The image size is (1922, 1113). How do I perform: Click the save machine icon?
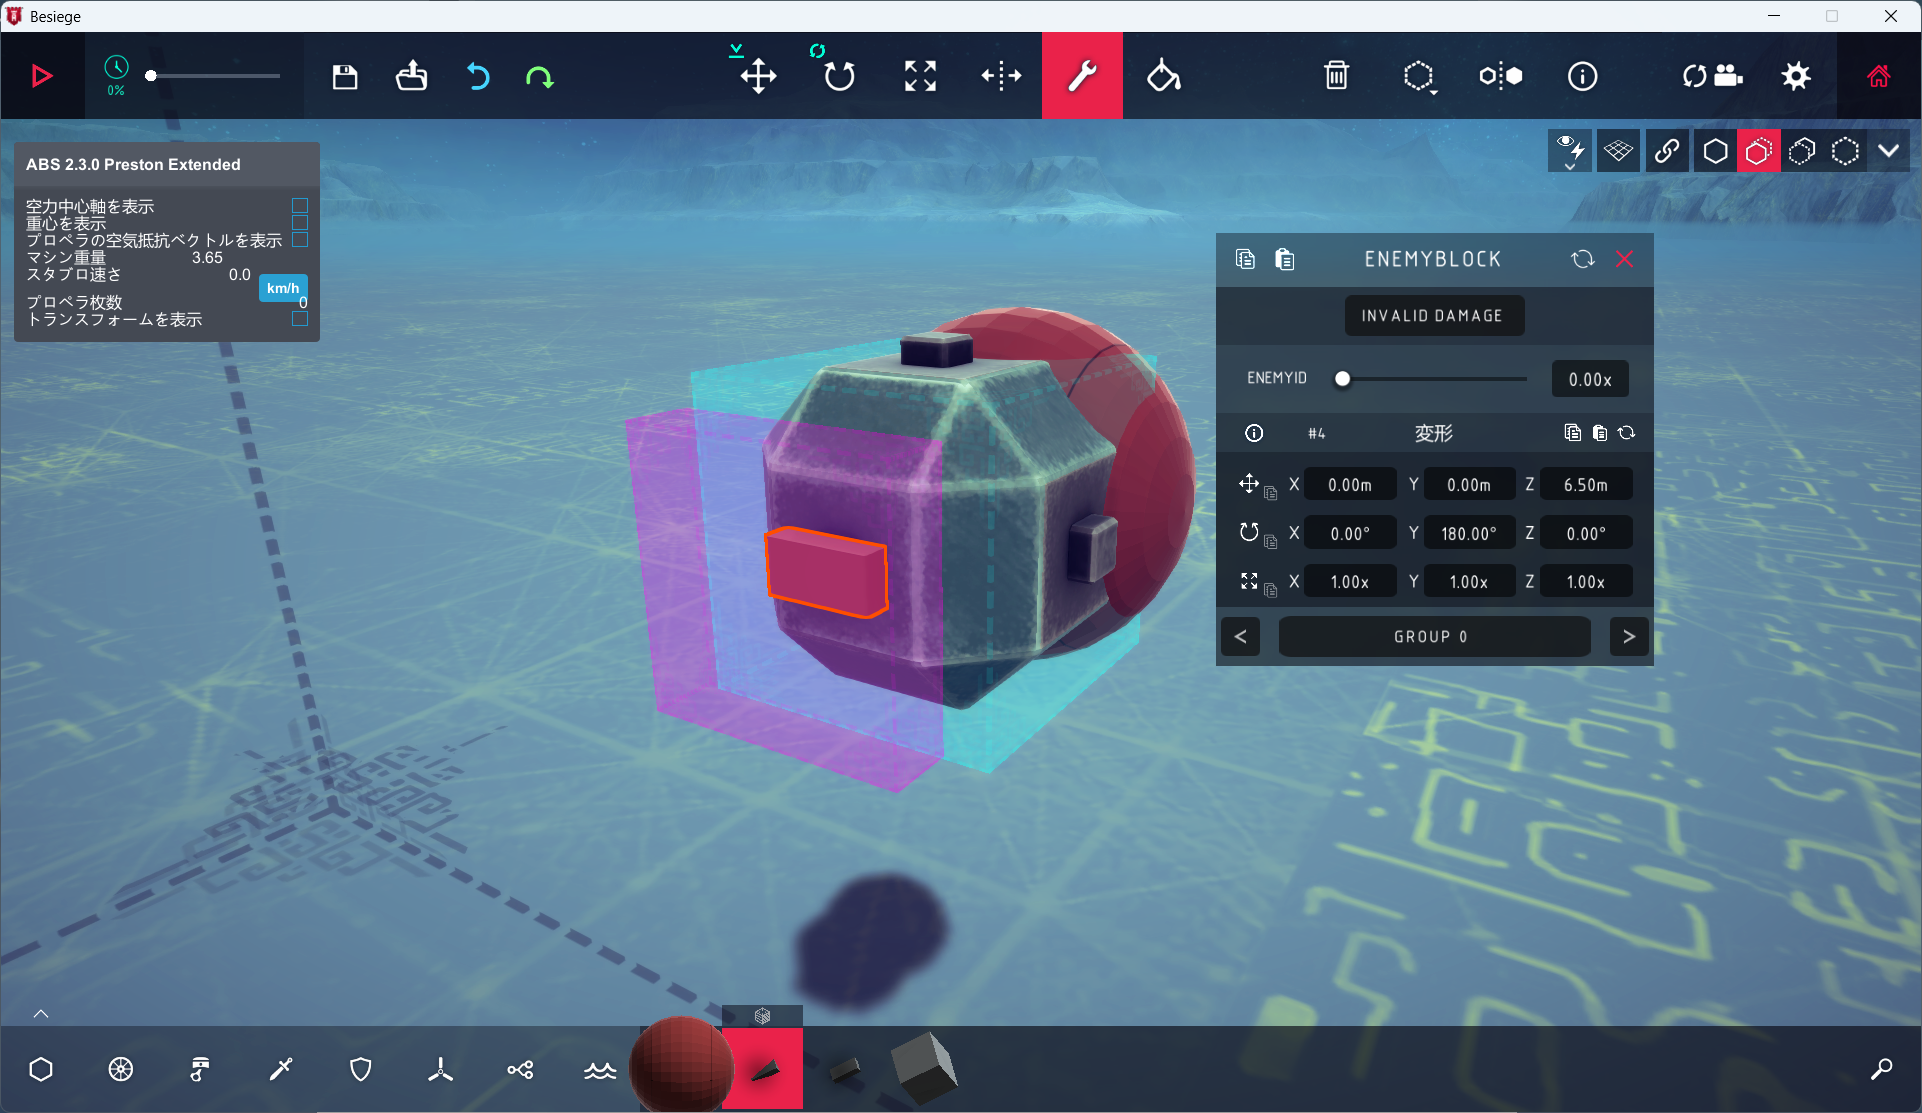345,76
